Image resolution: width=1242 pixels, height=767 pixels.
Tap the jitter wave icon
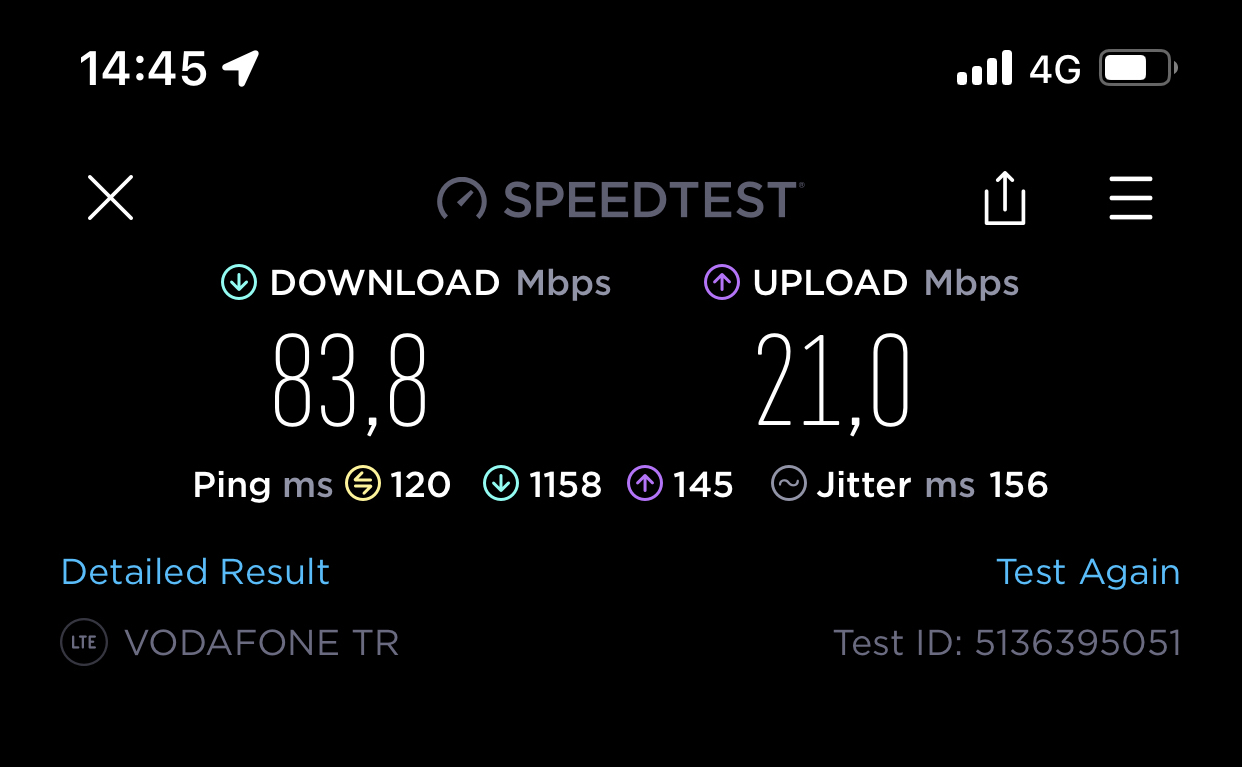[x=789, y=485]
